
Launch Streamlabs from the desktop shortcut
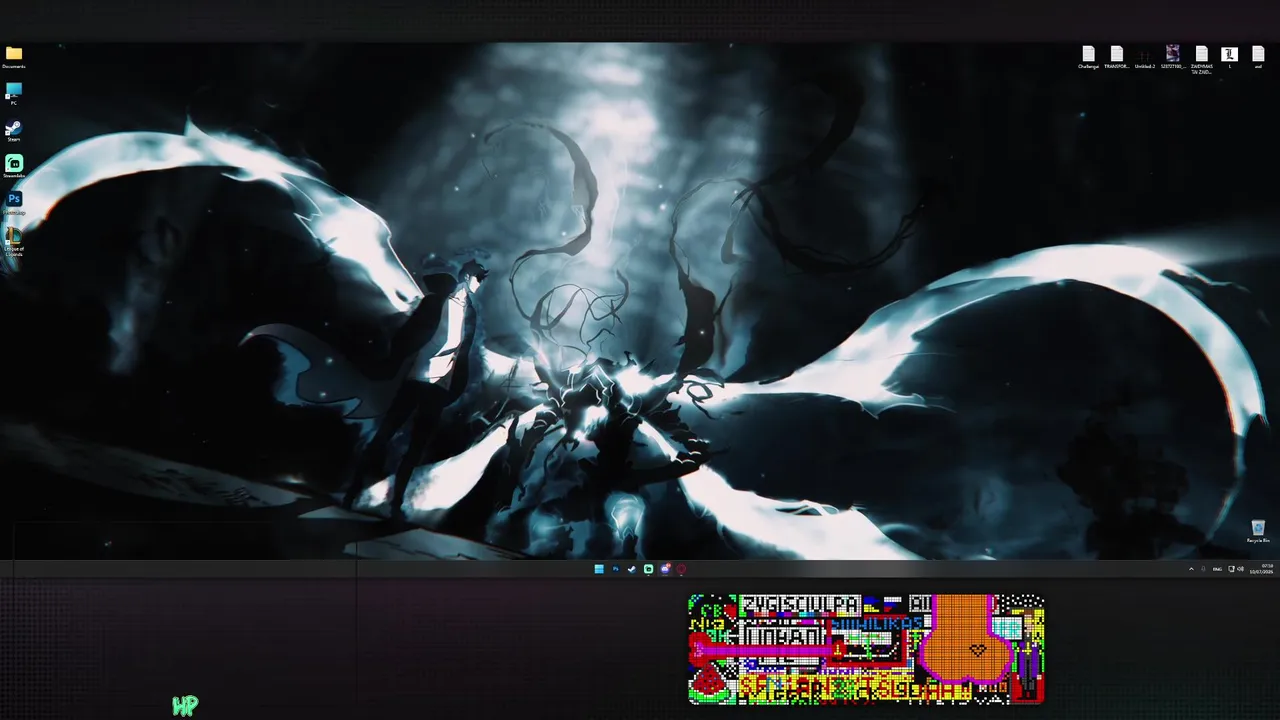[14, 166]
